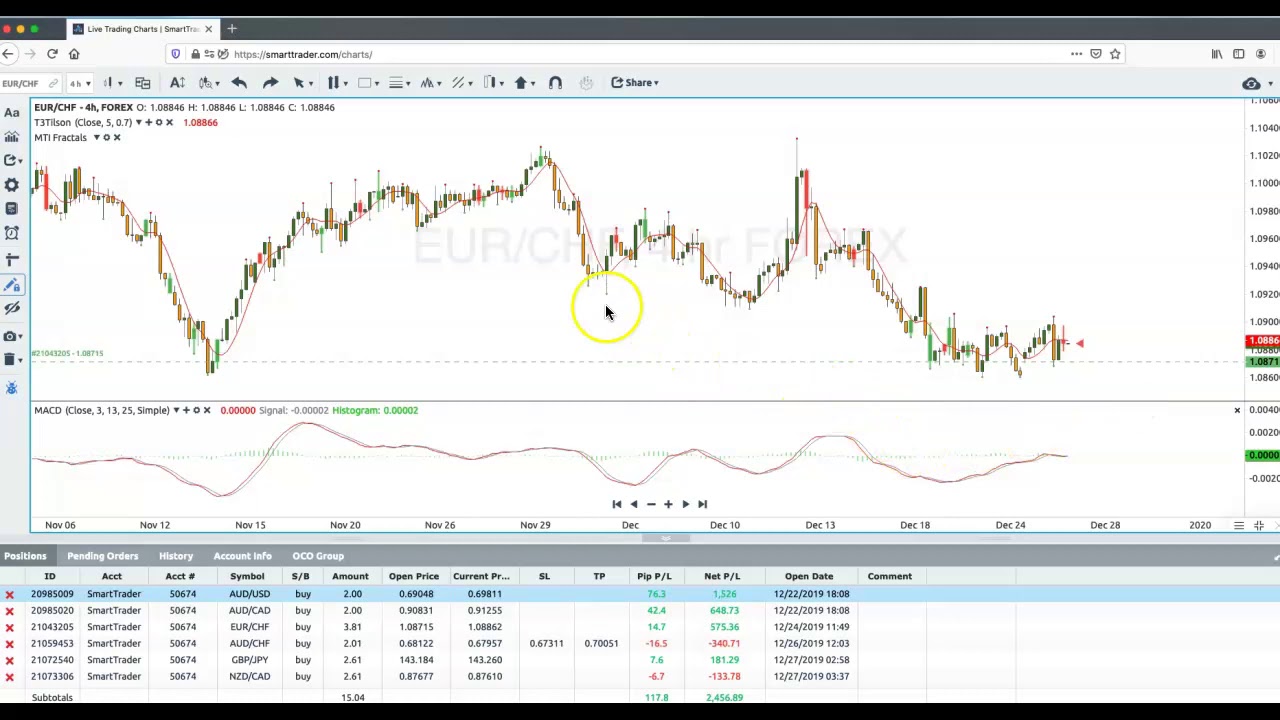1280x720 pixels.
Task: Open the Account Info tab
Action: [x=242, y=556]
